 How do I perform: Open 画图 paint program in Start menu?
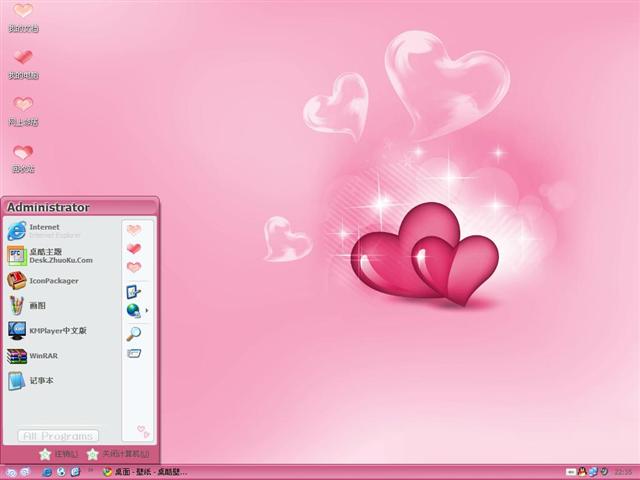27,305
